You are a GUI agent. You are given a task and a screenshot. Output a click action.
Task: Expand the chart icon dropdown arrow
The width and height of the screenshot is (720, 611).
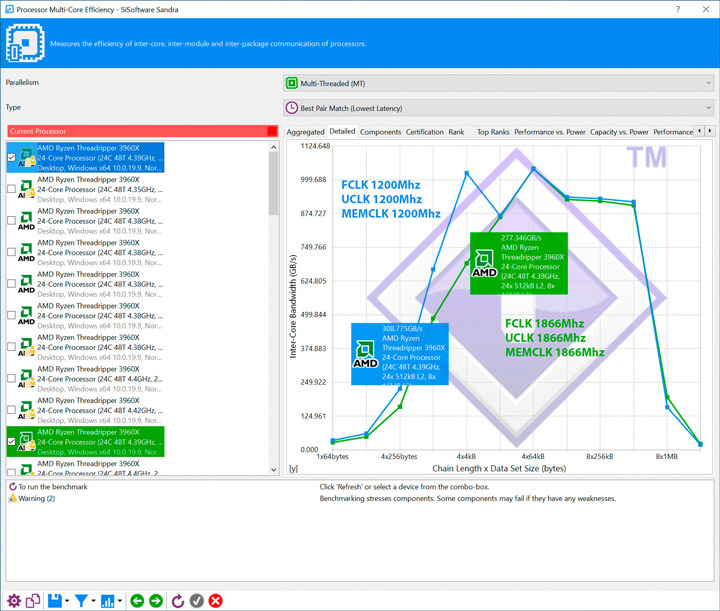coord(119,601)
